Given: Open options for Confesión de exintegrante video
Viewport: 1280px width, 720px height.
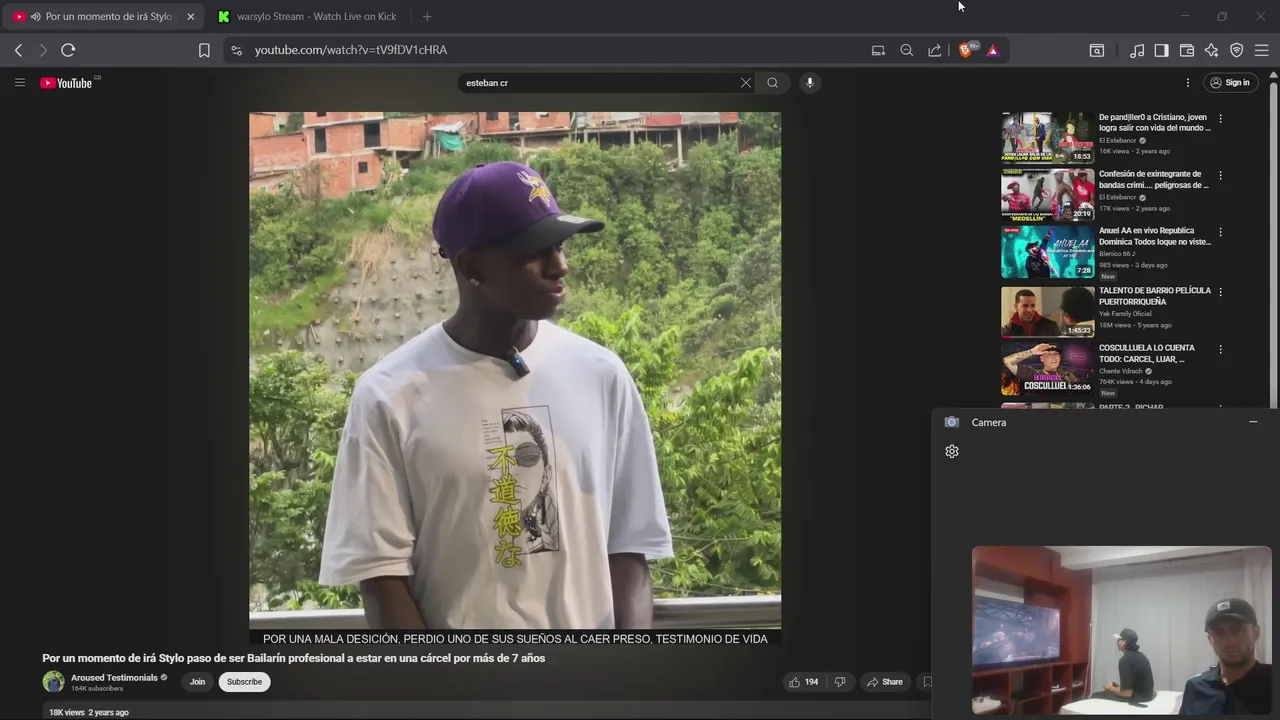Looking at the screenshot, I should click(1220, 175).
